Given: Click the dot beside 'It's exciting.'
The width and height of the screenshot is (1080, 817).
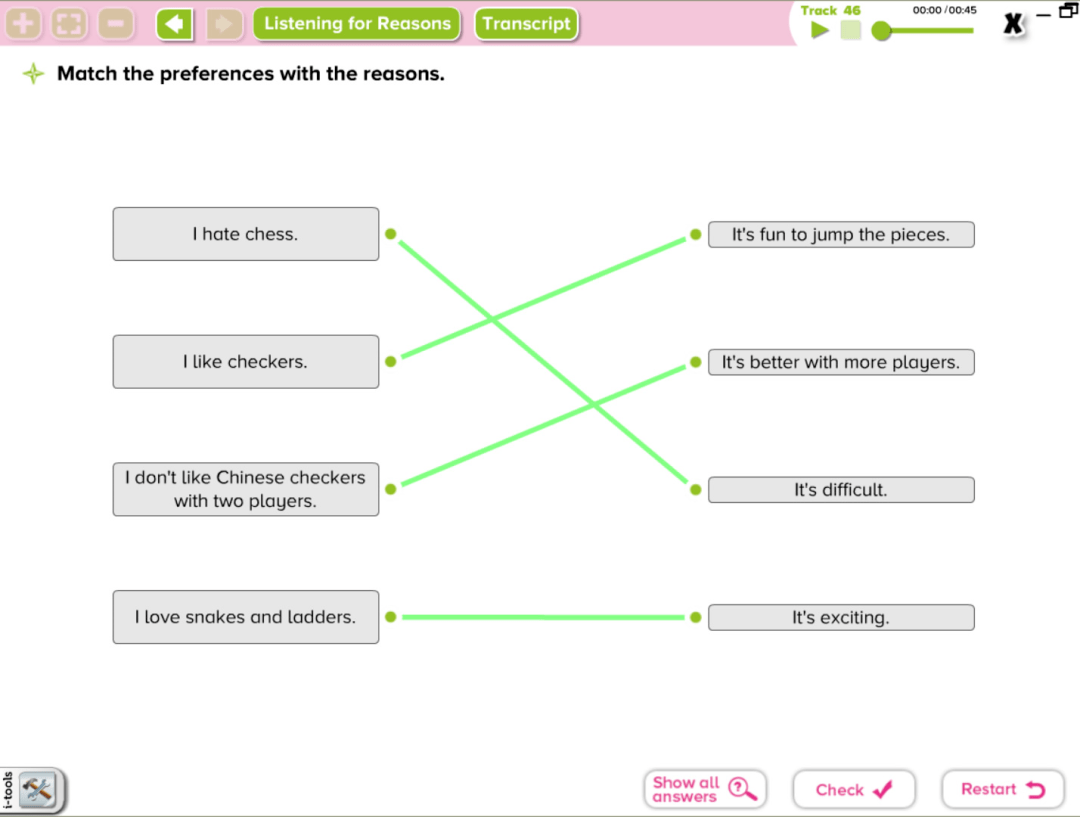Looking at the screenshot, I should pyautogui.click(x=696, y=617).
